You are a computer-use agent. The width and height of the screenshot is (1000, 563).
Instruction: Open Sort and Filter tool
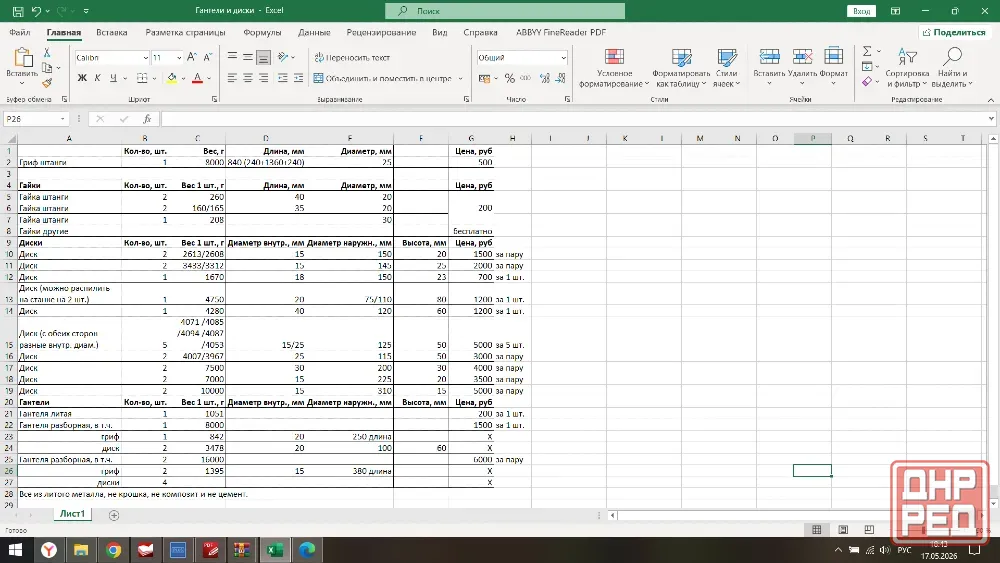point(907,57)
